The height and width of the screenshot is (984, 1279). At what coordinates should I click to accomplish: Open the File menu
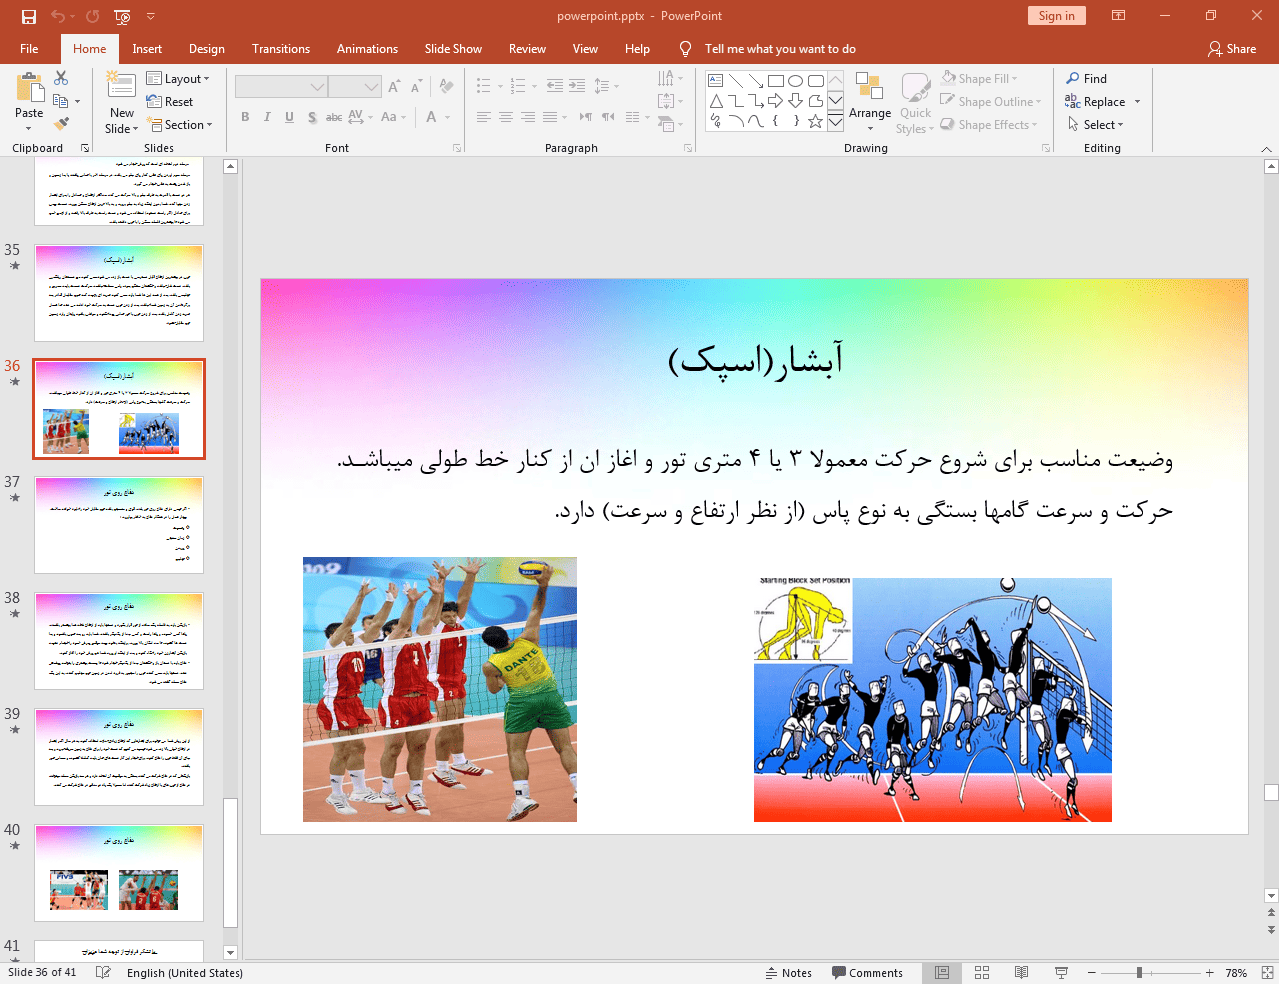pyautogui.click(x=29, y=48)
